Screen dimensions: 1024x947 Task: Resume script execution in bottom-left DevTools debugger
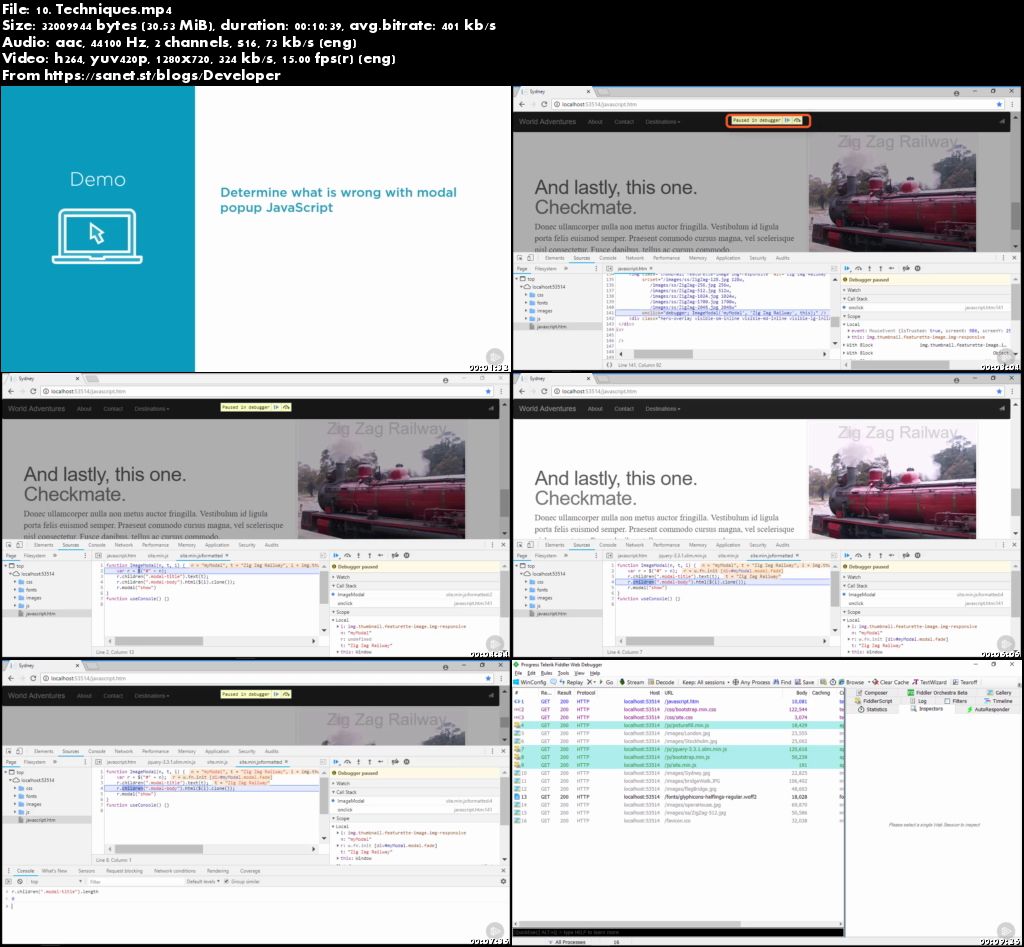click(x=336, y=762)
